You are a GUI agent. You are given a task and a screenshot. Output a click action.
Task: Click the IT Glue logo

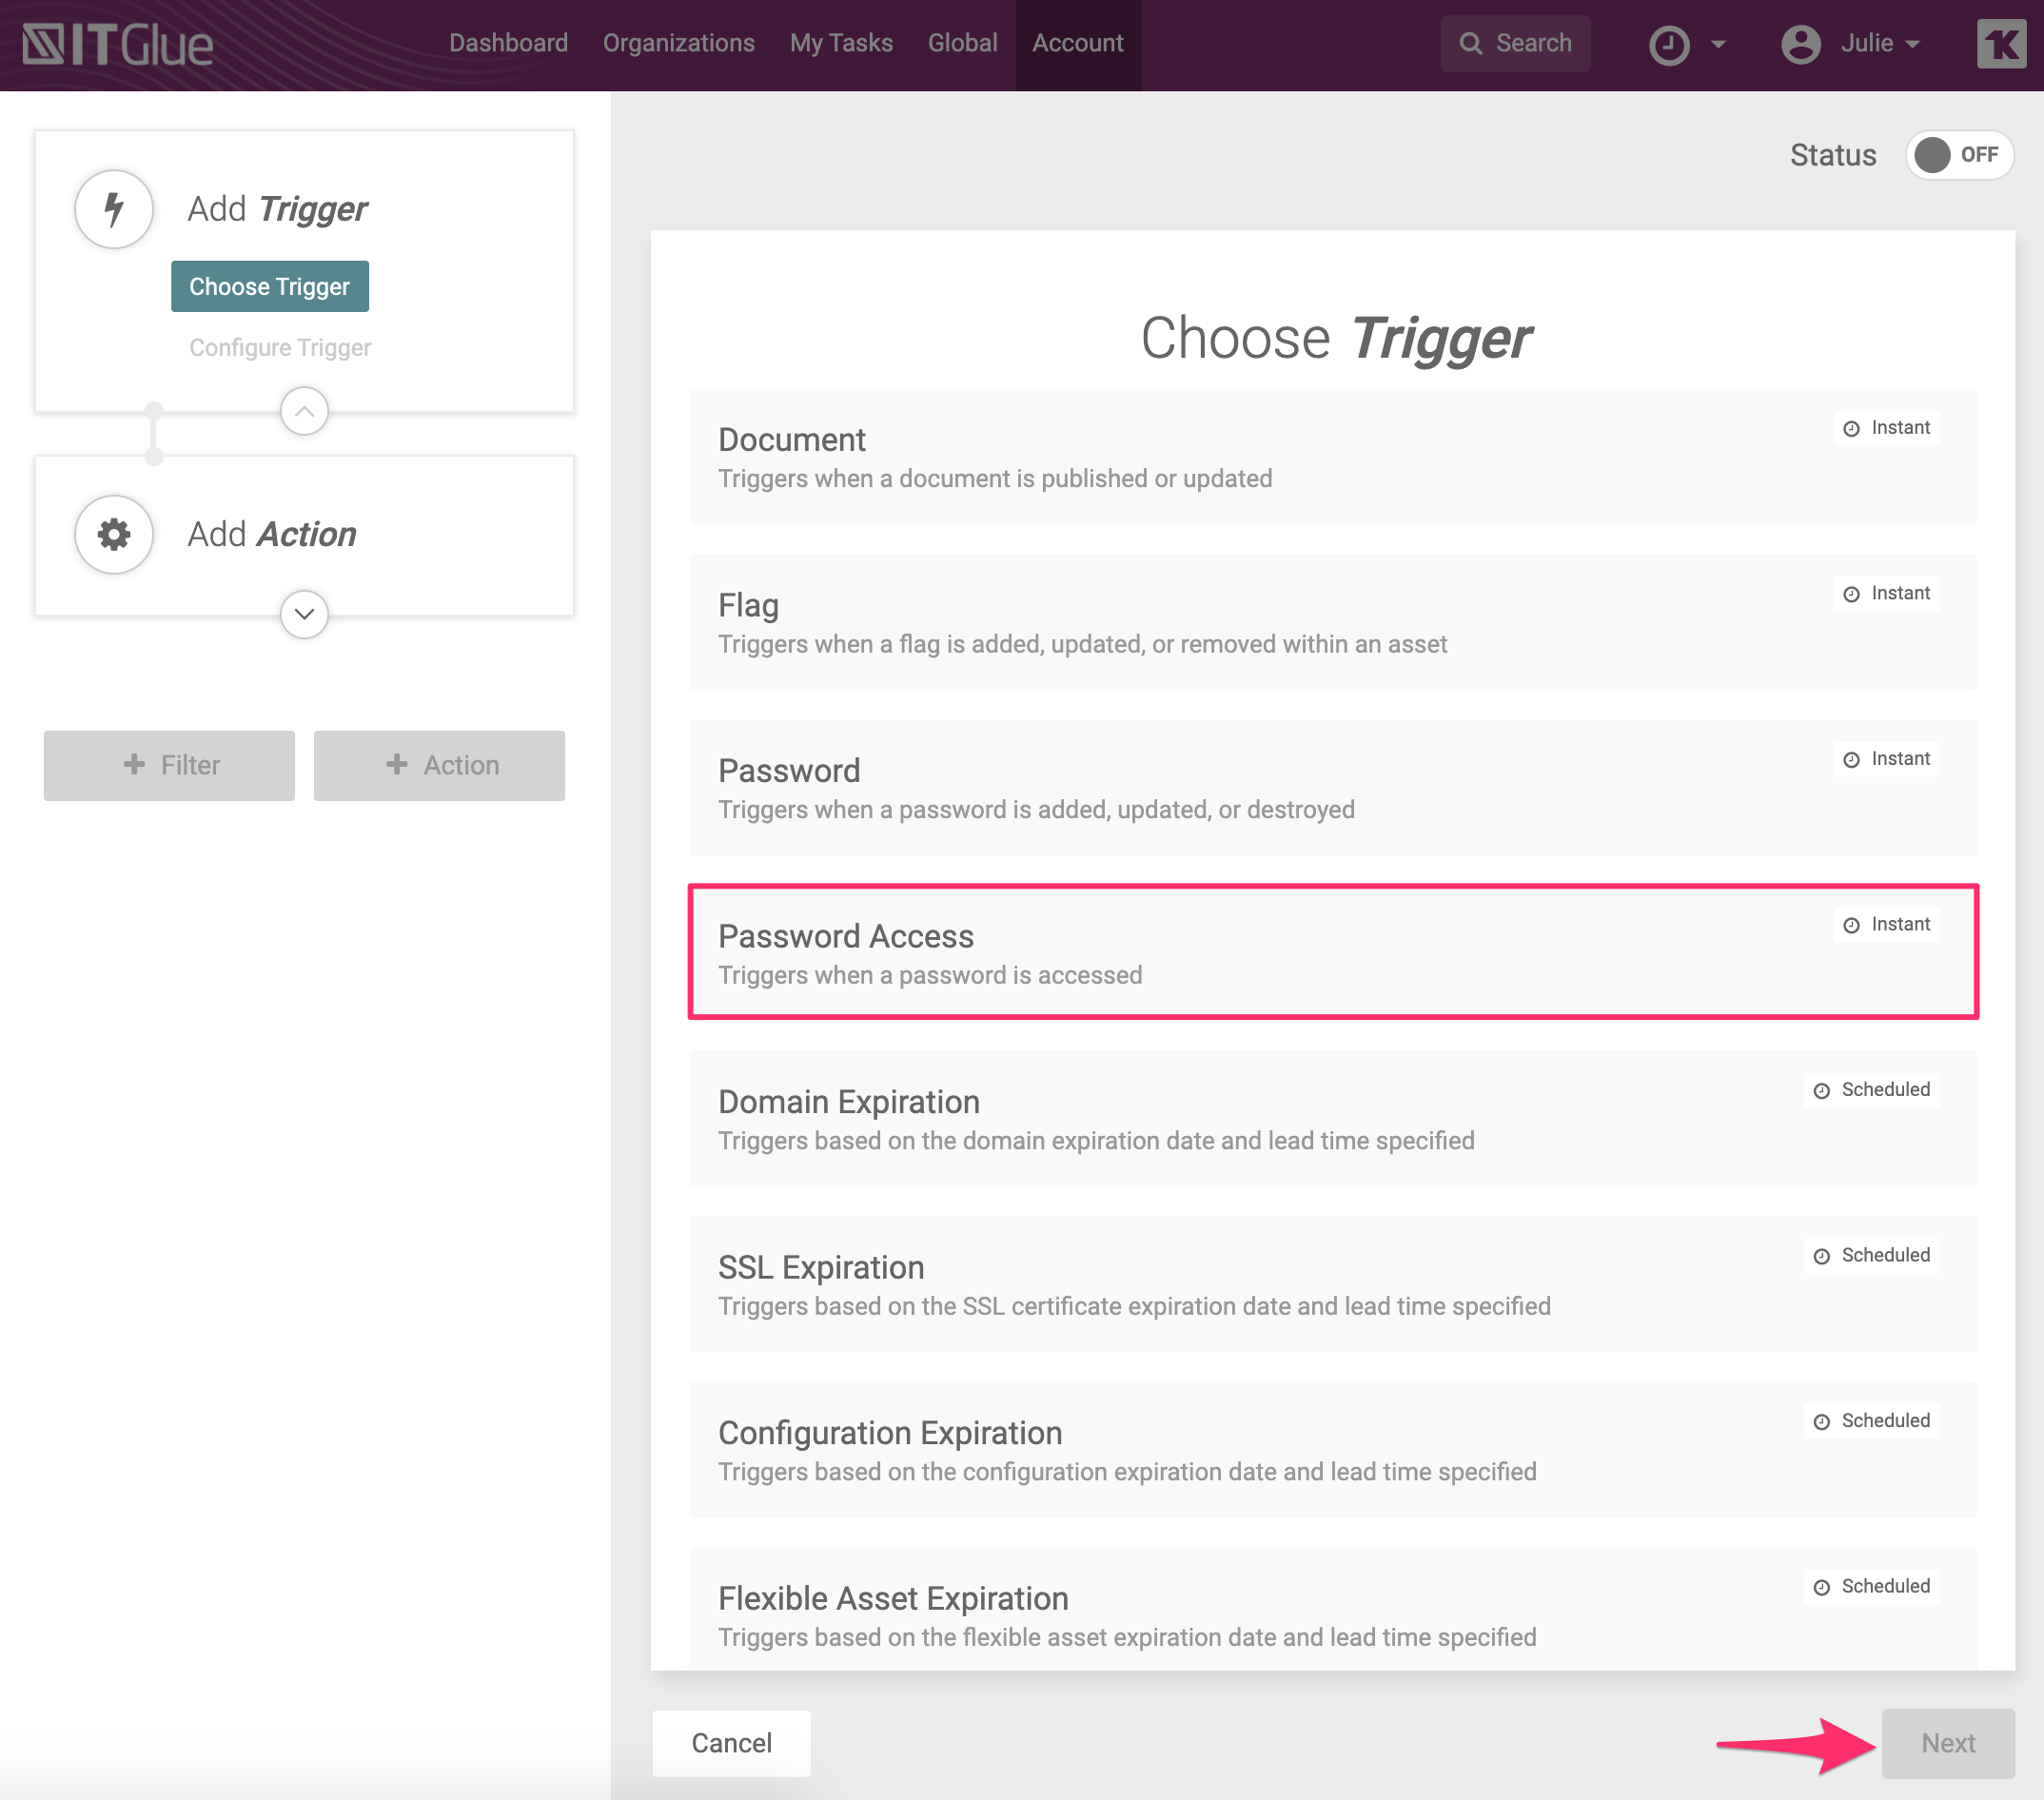click(118, 44)
